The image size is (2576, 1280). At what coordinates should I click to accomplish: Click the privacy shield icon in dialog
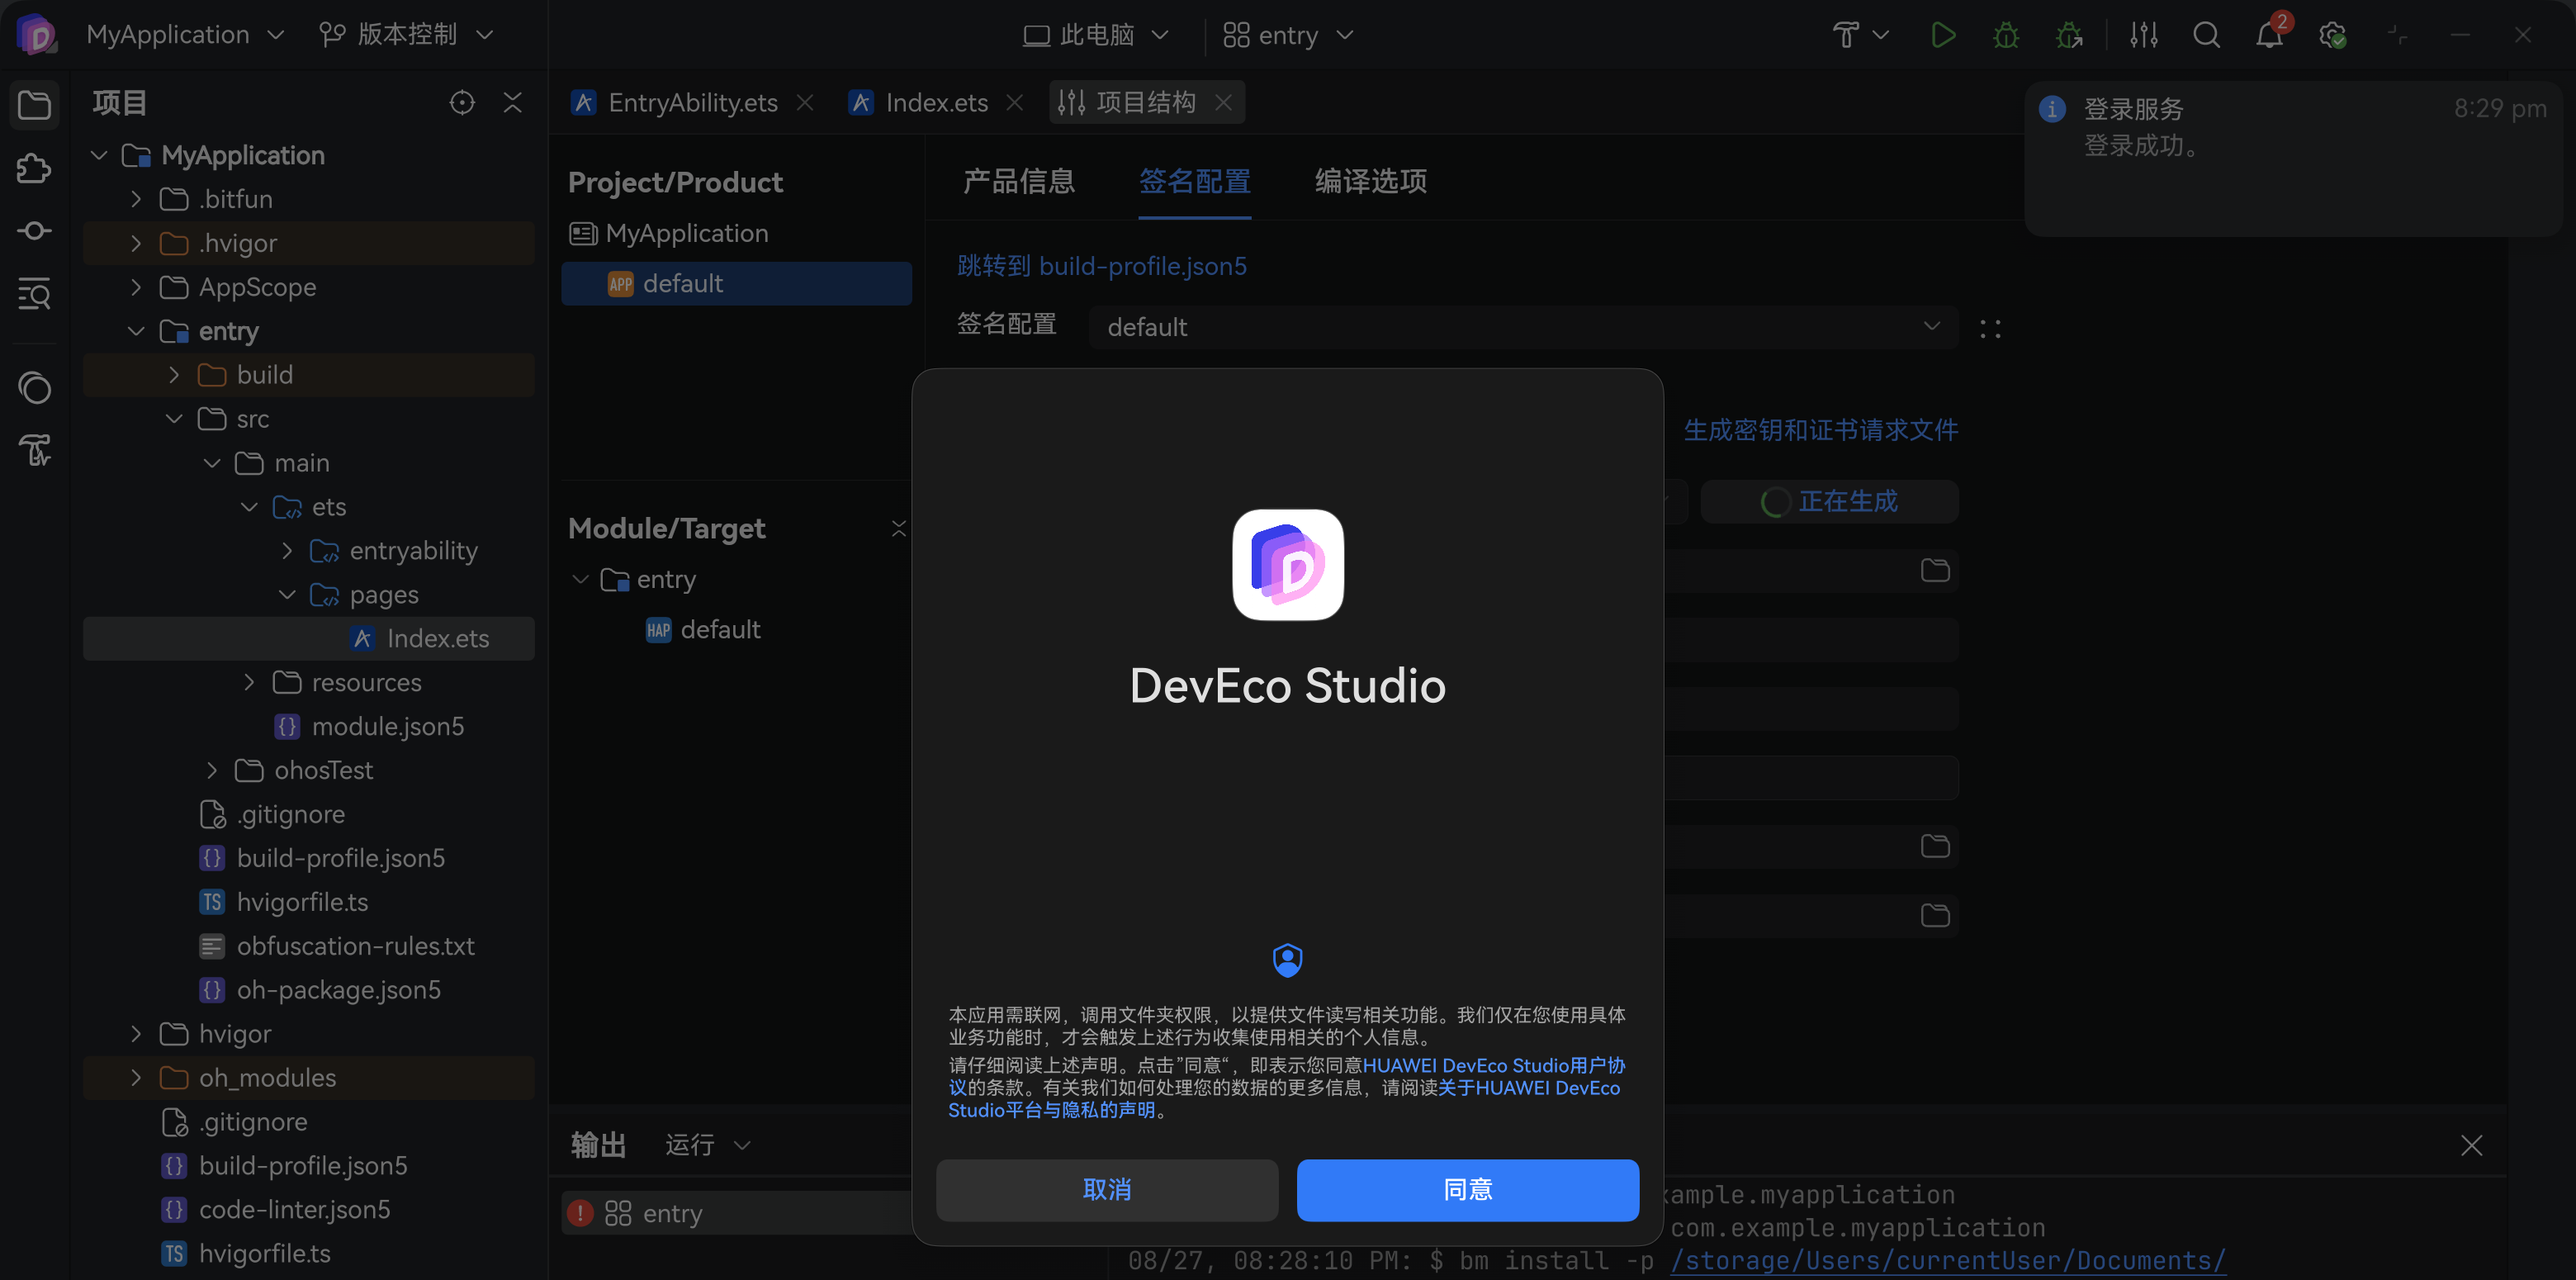click(x=1287, y=960)
